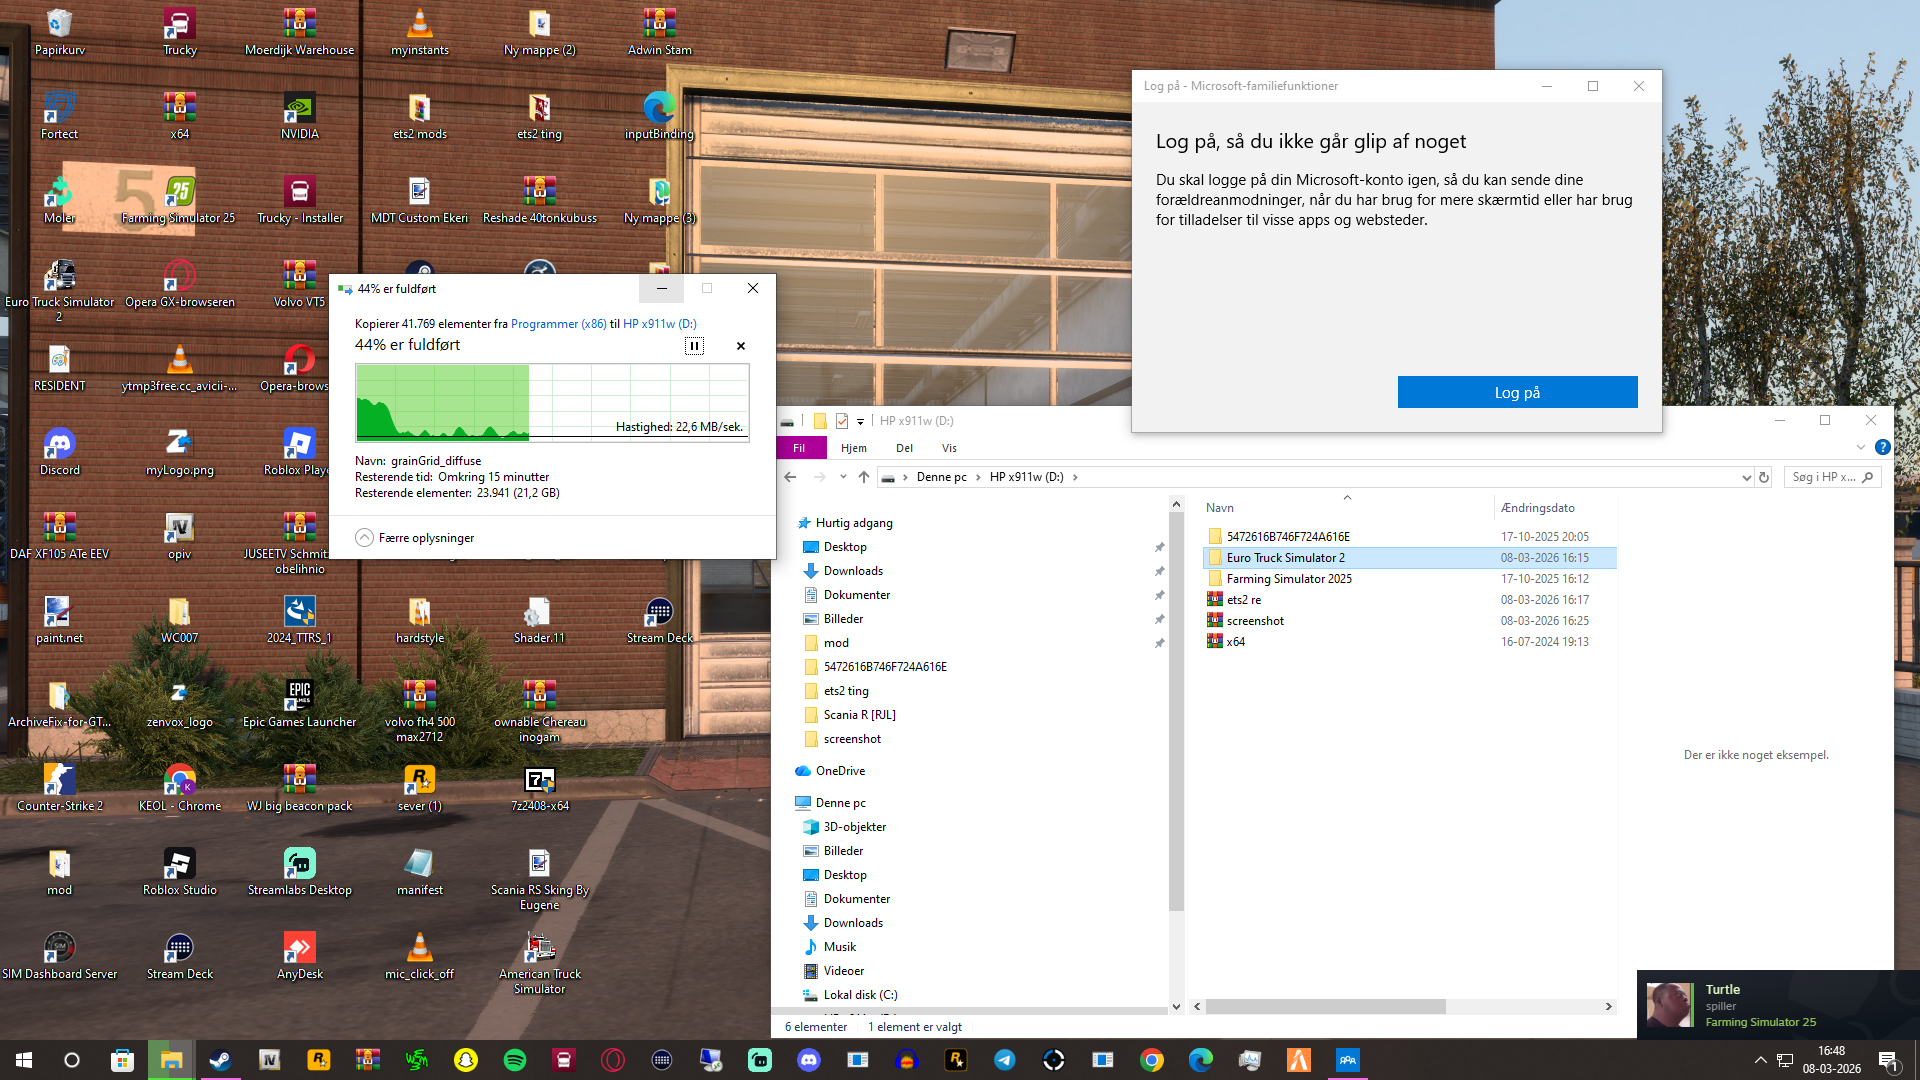Open the Hjem ribbon tab
This screenshot has width=1920, height=1080.
click(x=853, y=448)
